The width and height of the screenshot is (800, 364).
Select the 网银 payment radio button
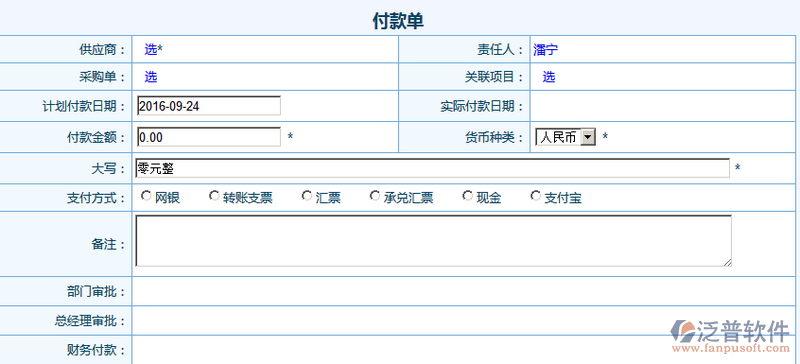point(146,196)
